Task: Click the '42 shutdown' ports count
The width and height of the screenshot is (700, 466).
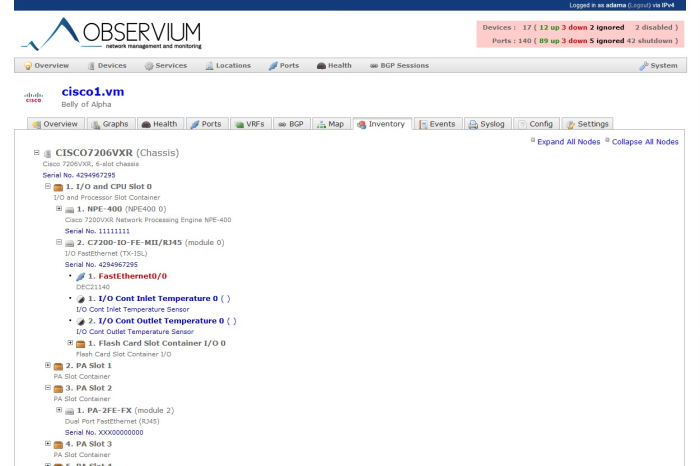Action: (x=649, y=41)
